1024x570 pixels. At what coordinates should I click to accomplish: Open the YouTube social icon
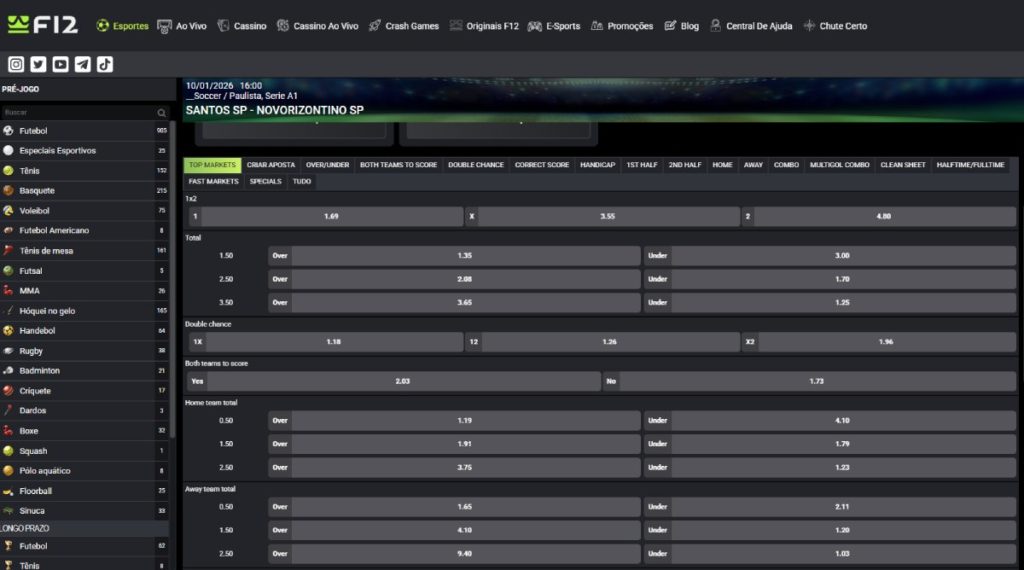[x=60, y=64]
